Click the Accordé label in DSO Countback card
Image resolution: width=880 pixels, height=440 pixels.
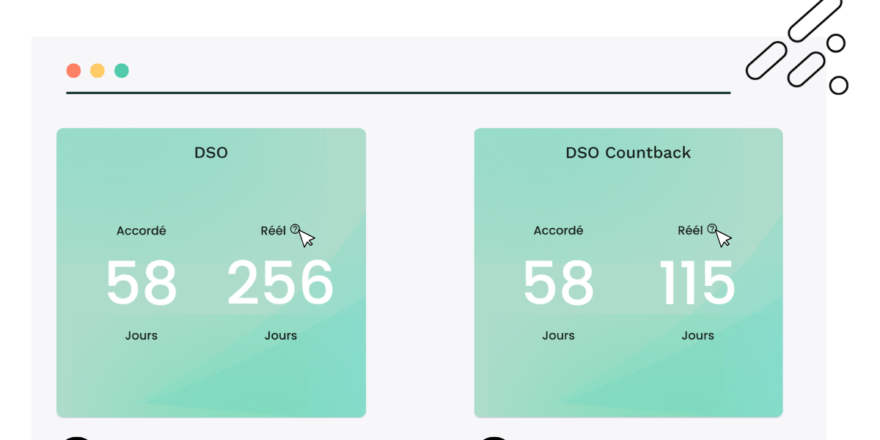(x=558, y=230)
